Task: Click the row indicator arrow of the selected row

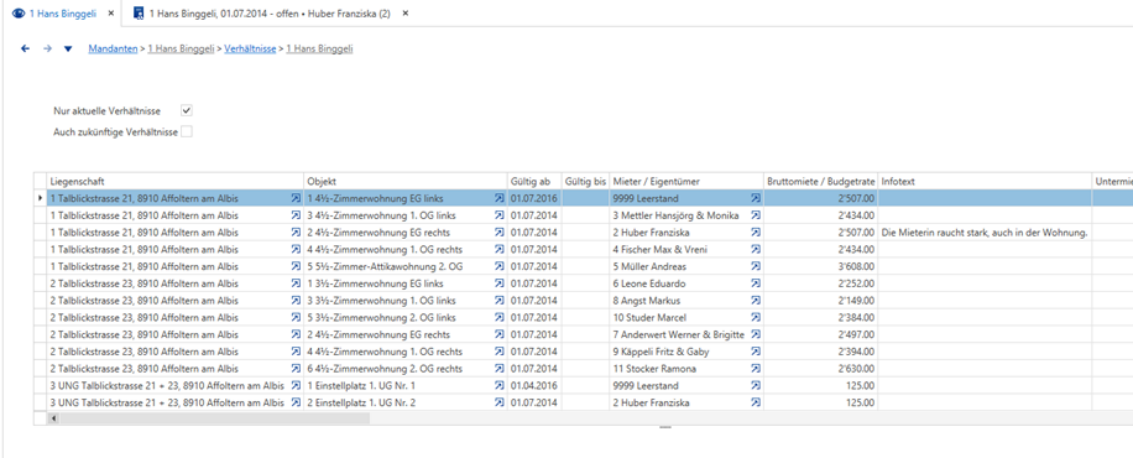Action: point(40,198)
